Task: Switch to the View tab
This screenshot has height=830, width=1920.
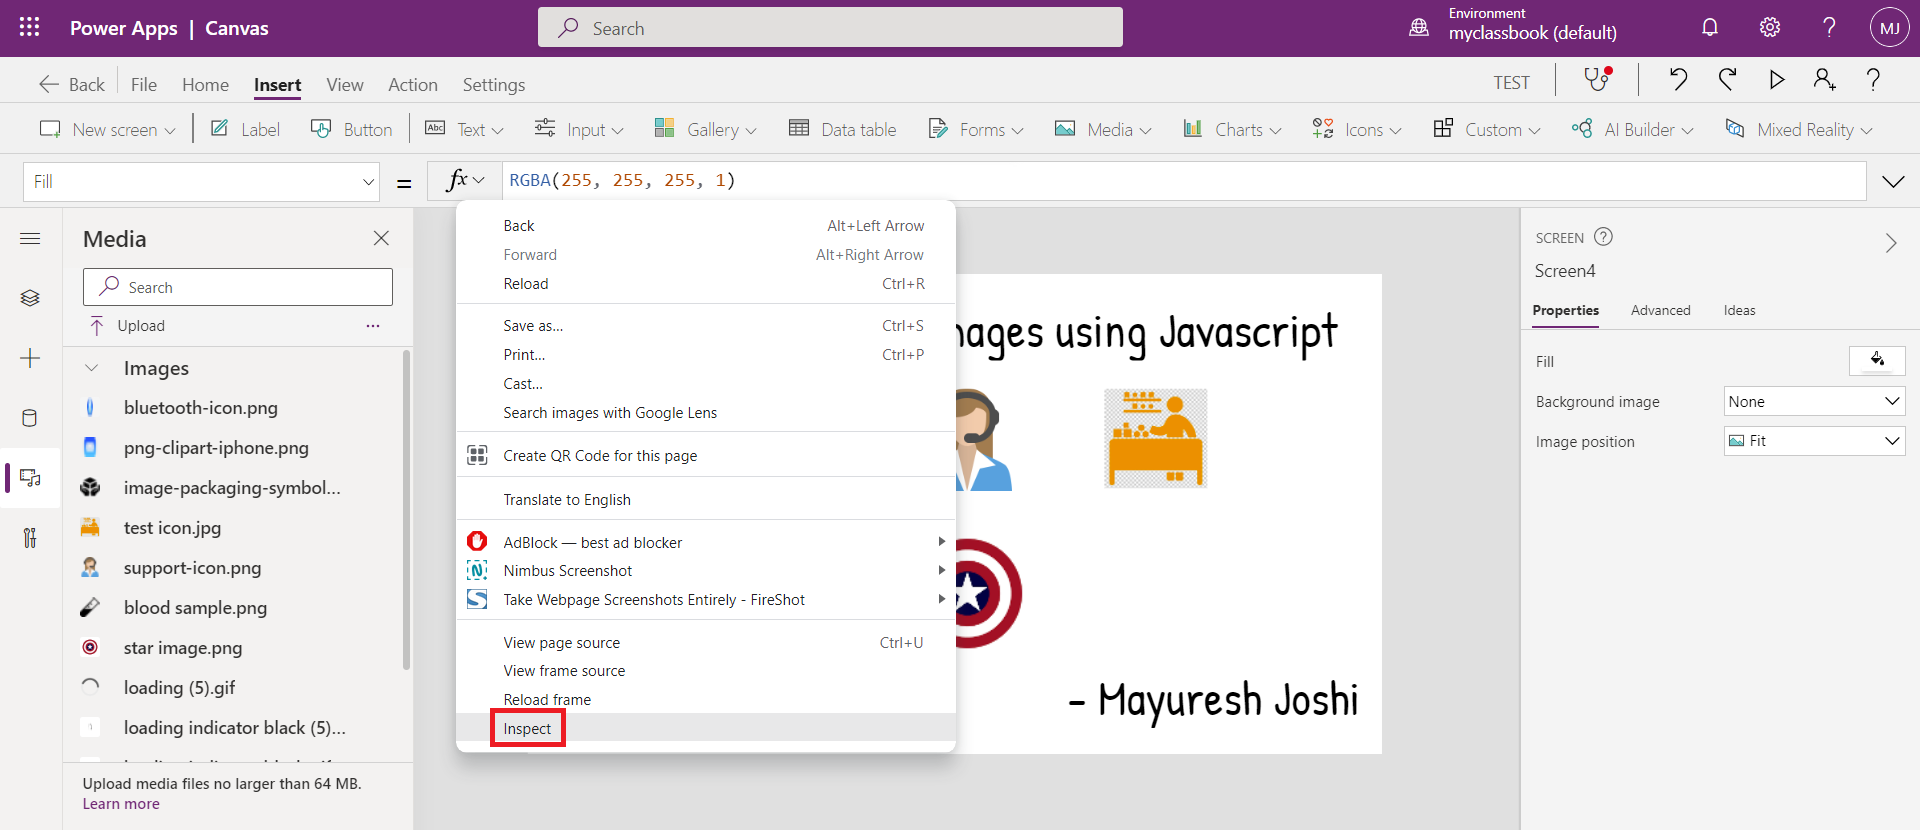Action: pyautogui.click(x=345, y=84)
